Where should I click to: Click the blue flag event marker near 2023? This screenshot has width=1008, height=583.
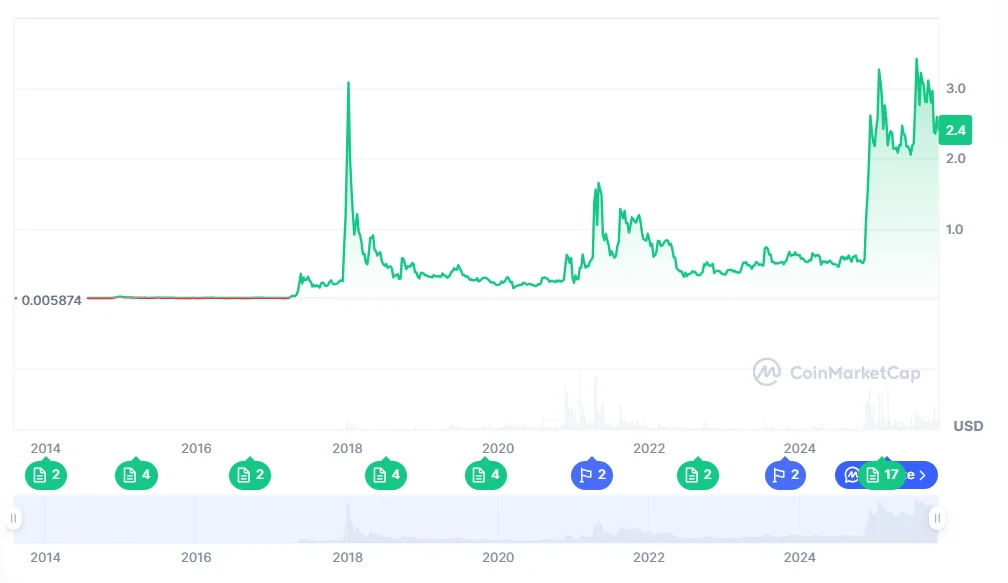[x=785, y=475]
